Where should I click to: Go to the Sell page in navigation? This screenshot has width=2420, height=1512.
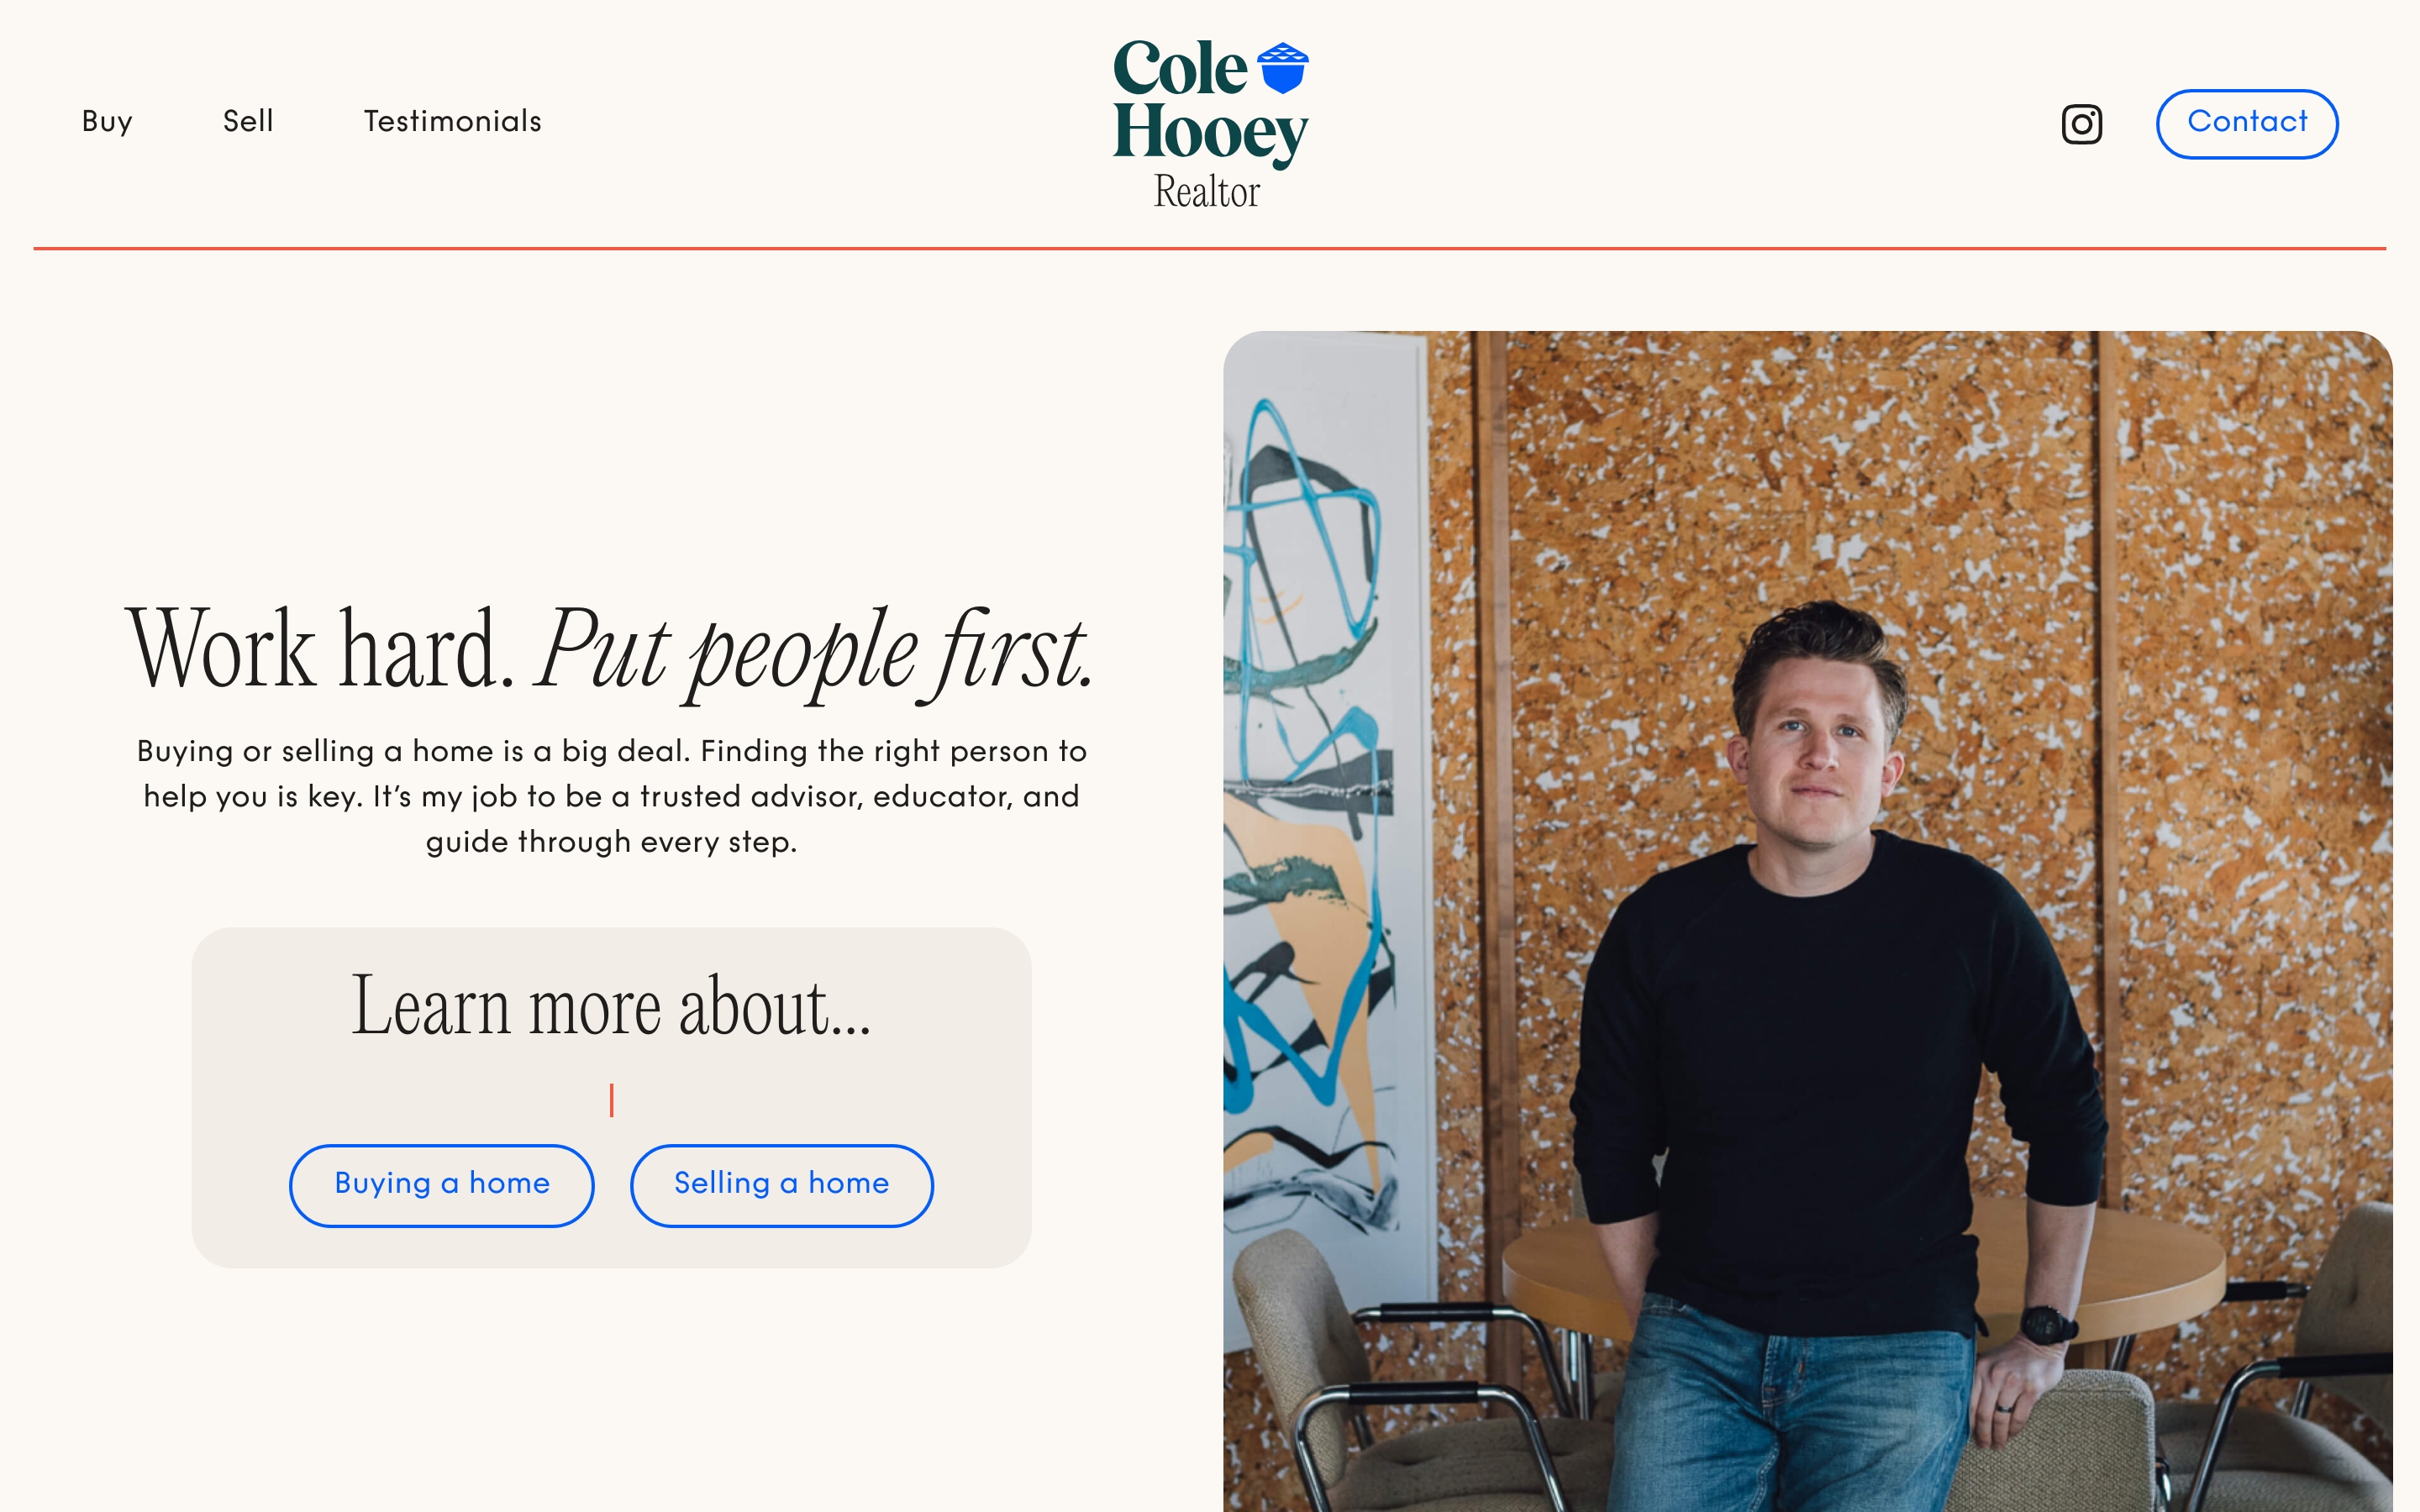[x=248, y=122]
